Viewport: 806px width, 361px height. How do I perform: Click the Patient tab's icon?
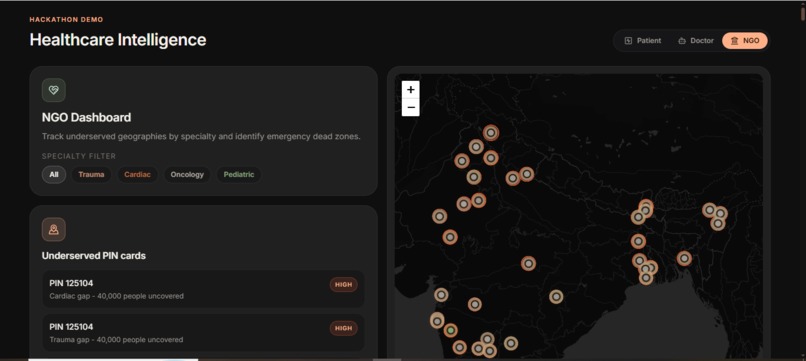pos(628,41)
